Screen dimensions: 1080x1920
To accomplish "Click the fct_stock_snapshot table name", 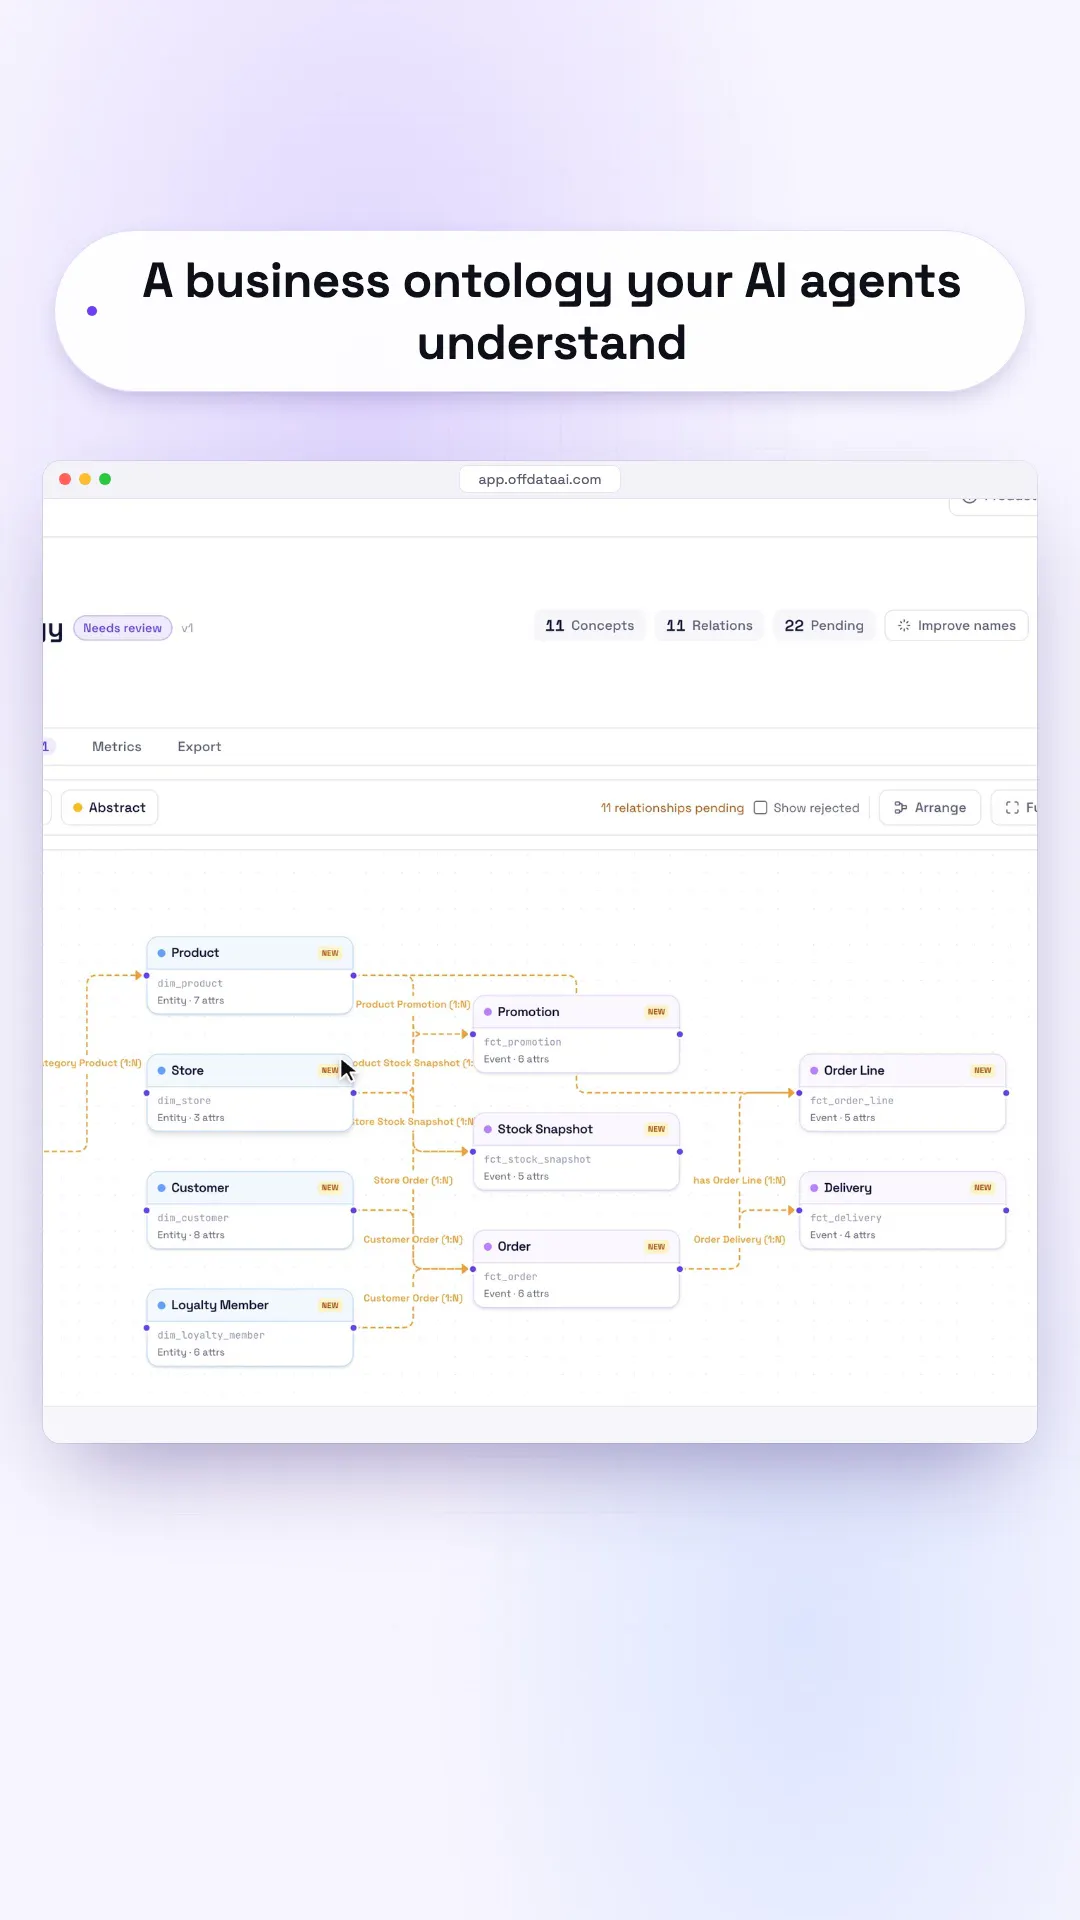I will pyautogui.click(x=537, y=1160).
